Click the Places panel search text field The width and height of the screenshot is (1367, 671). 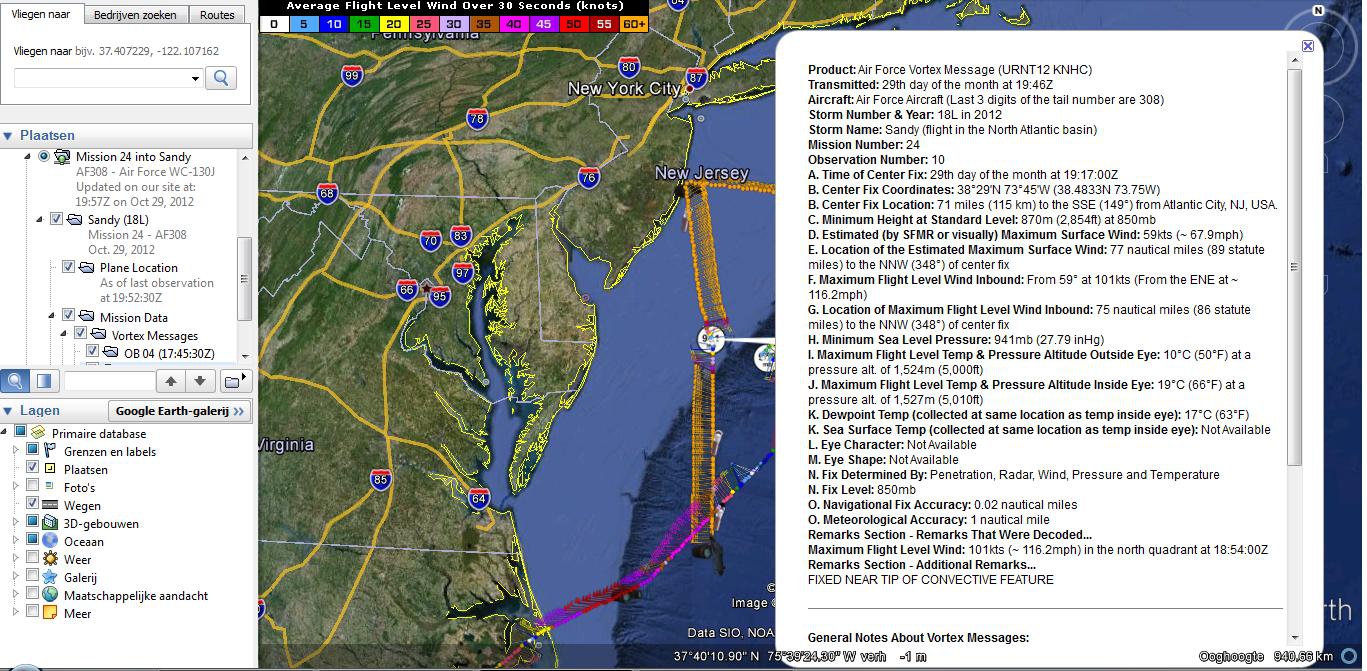click(x=110, y=381)
